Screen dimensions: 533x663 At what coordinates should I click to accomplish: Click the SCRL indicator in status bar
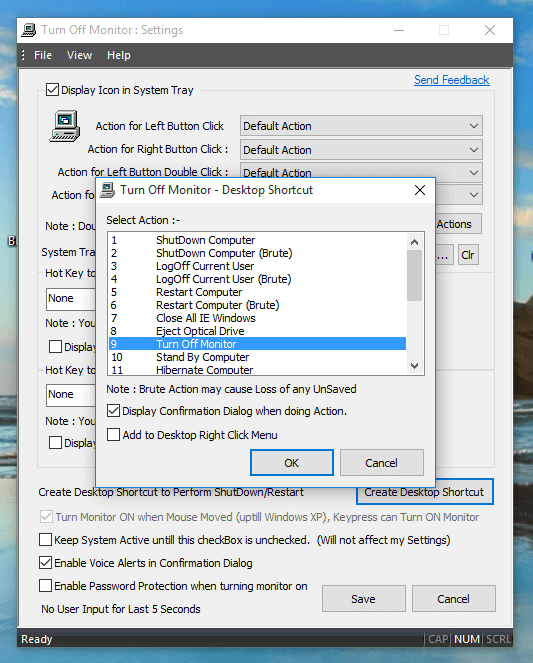[x=498, y=639]
